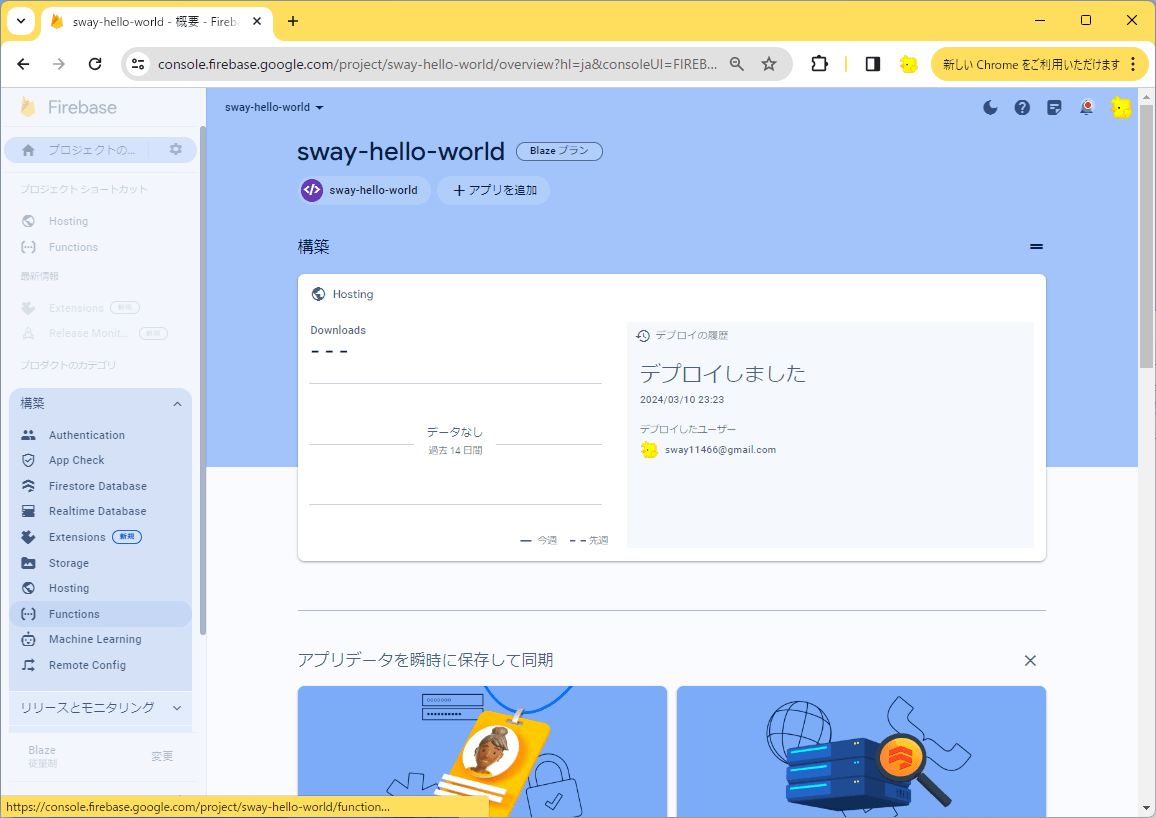1156x818 pixels.
Task: Bookmark this page star icon
Action: pyautogui.click(x=769, y=64)
